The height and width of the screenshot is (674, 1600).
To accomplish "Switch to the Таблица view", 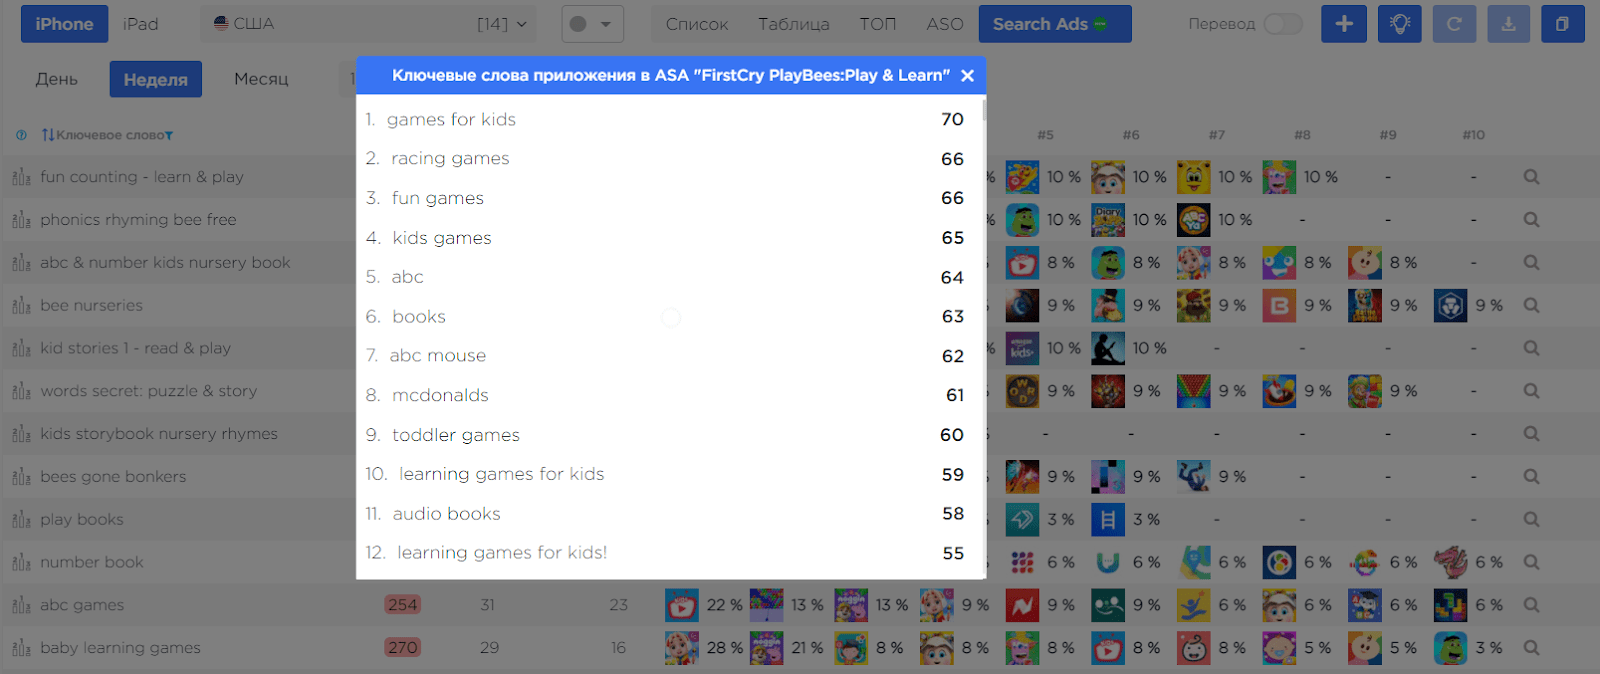I will 794,24.
